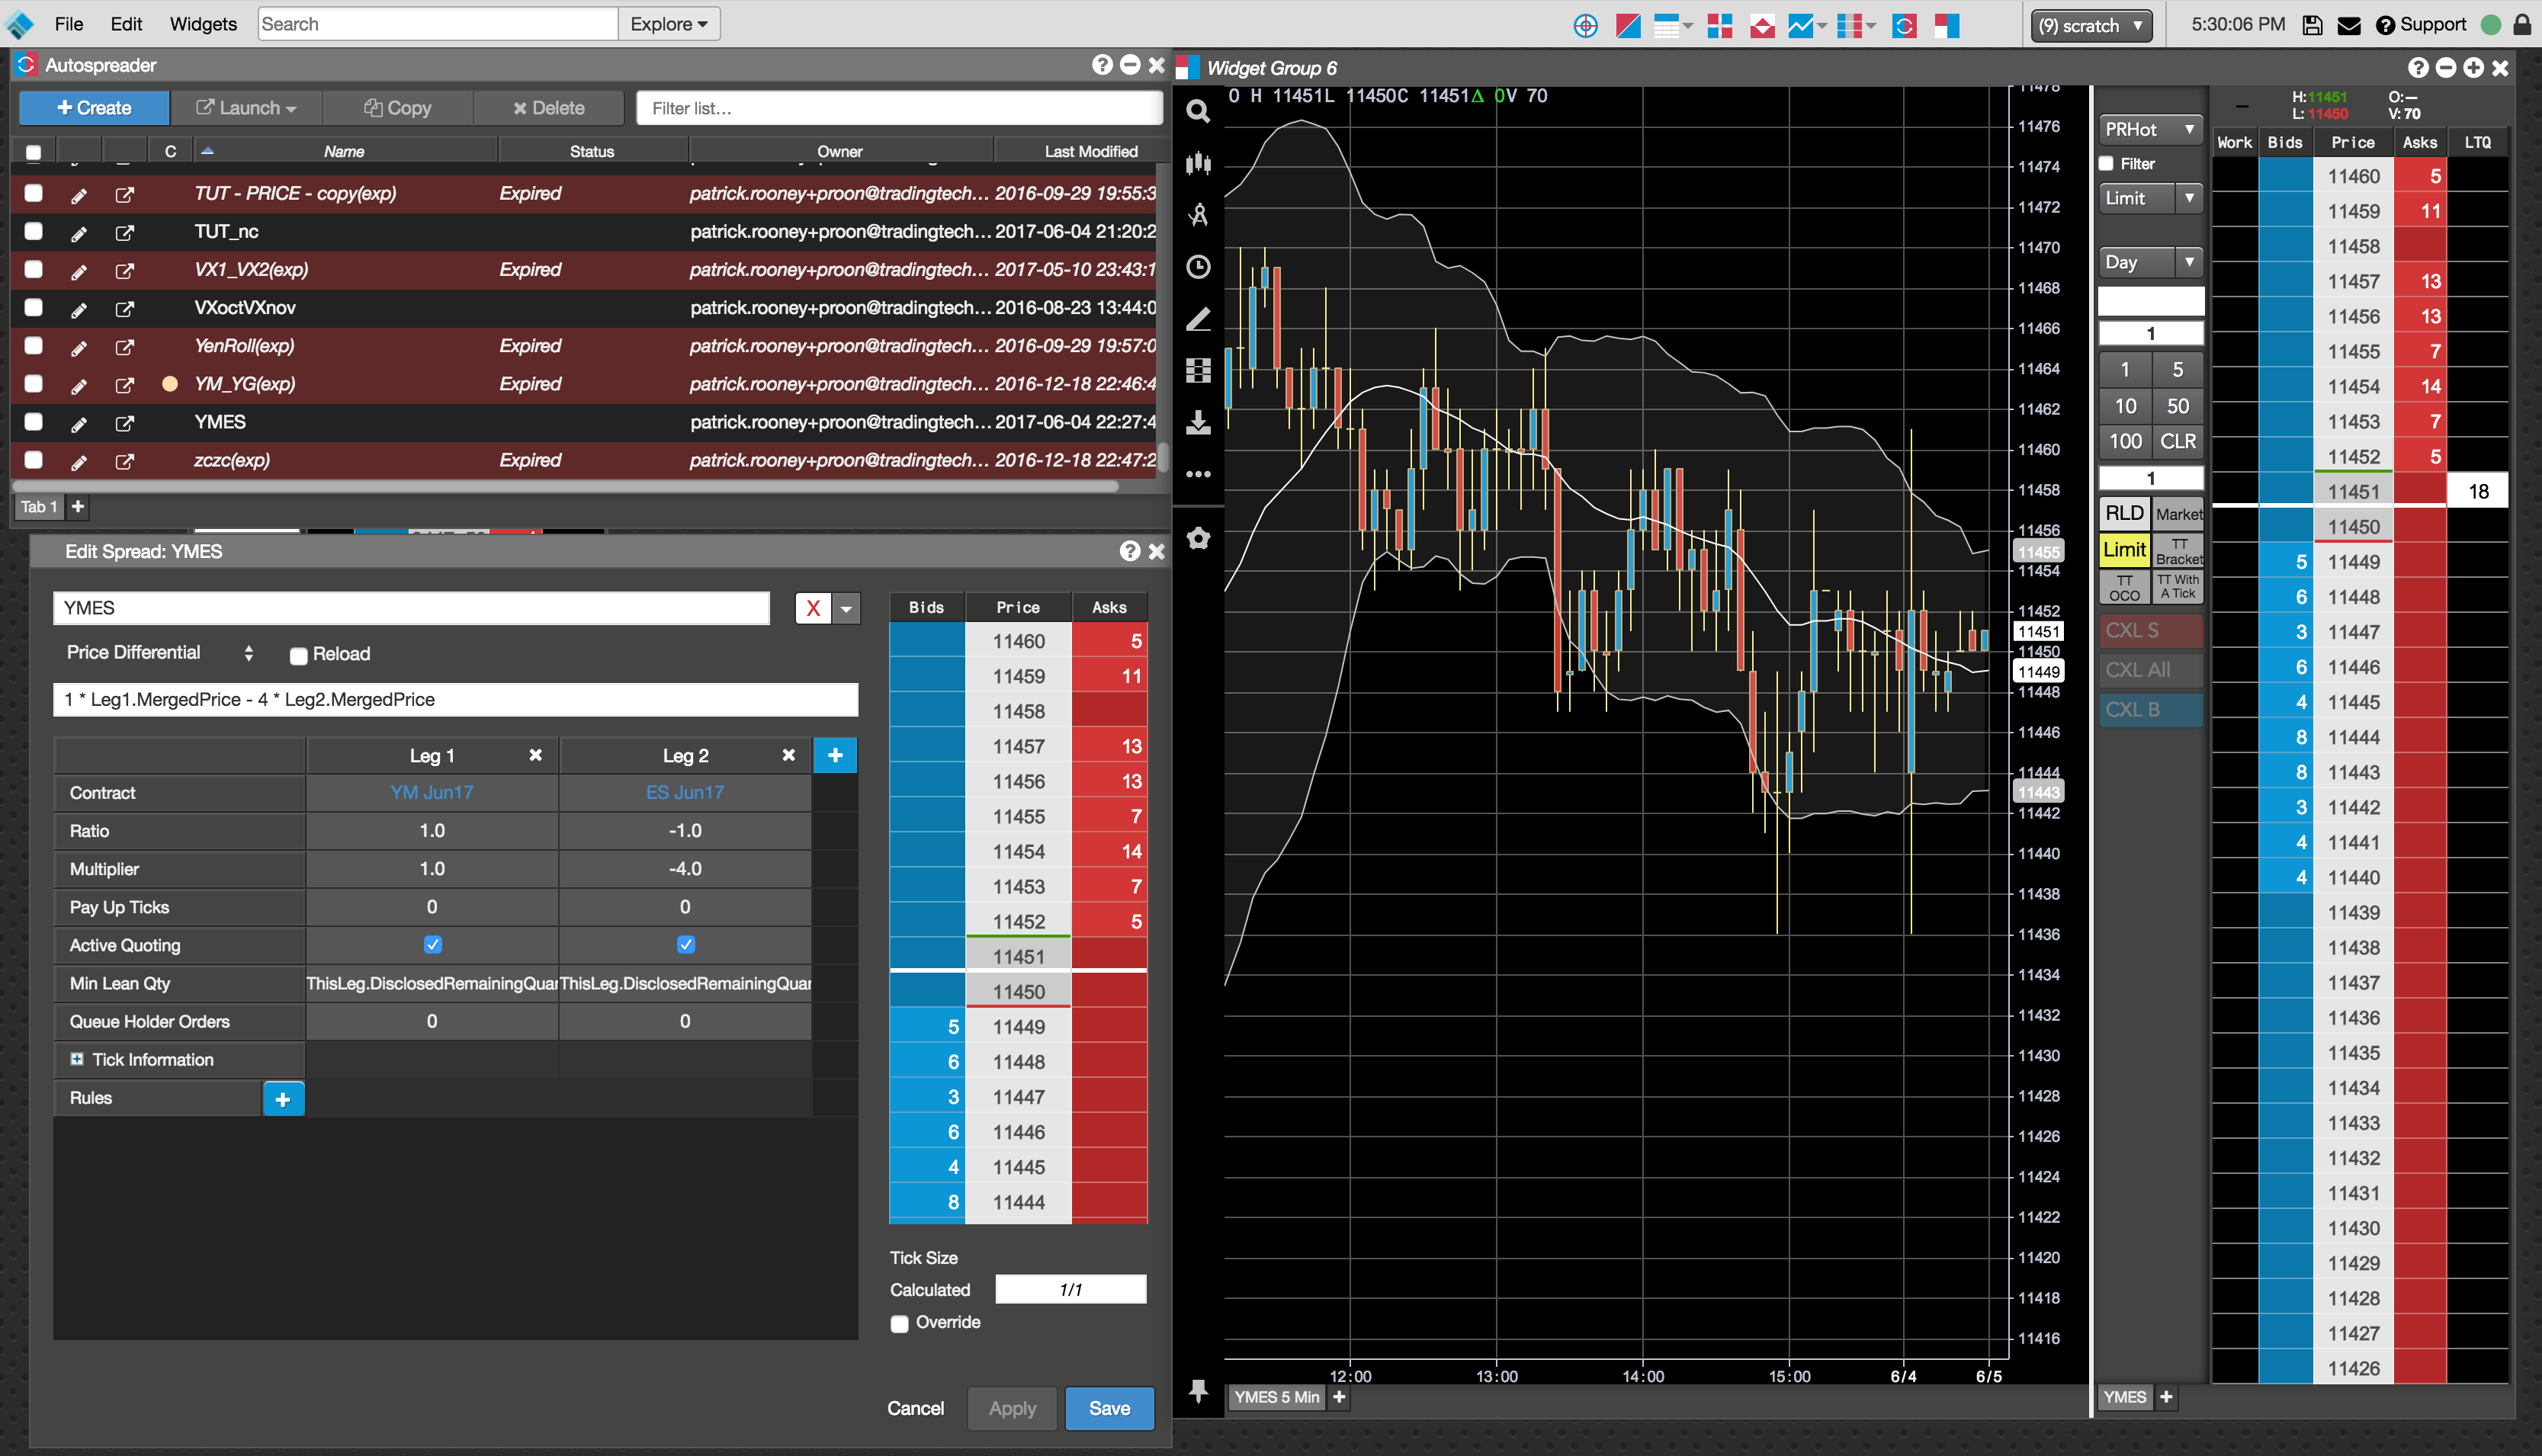2542x1456 pixels.
Task: Select the chart drawing pencil tool
Action: coord(1198,319)
